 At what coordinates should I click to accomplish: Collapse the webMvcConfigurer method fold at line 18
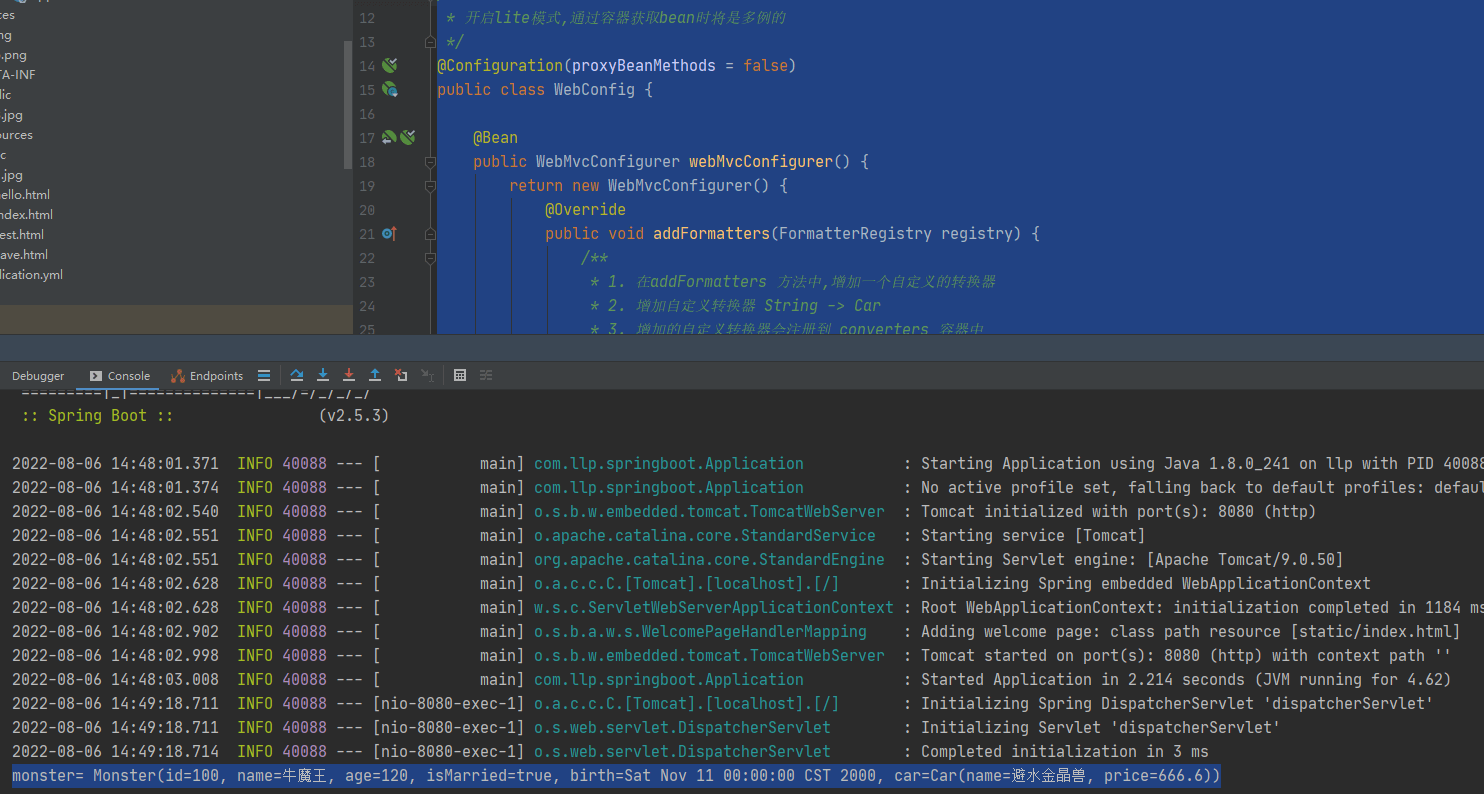click(430, 162)
